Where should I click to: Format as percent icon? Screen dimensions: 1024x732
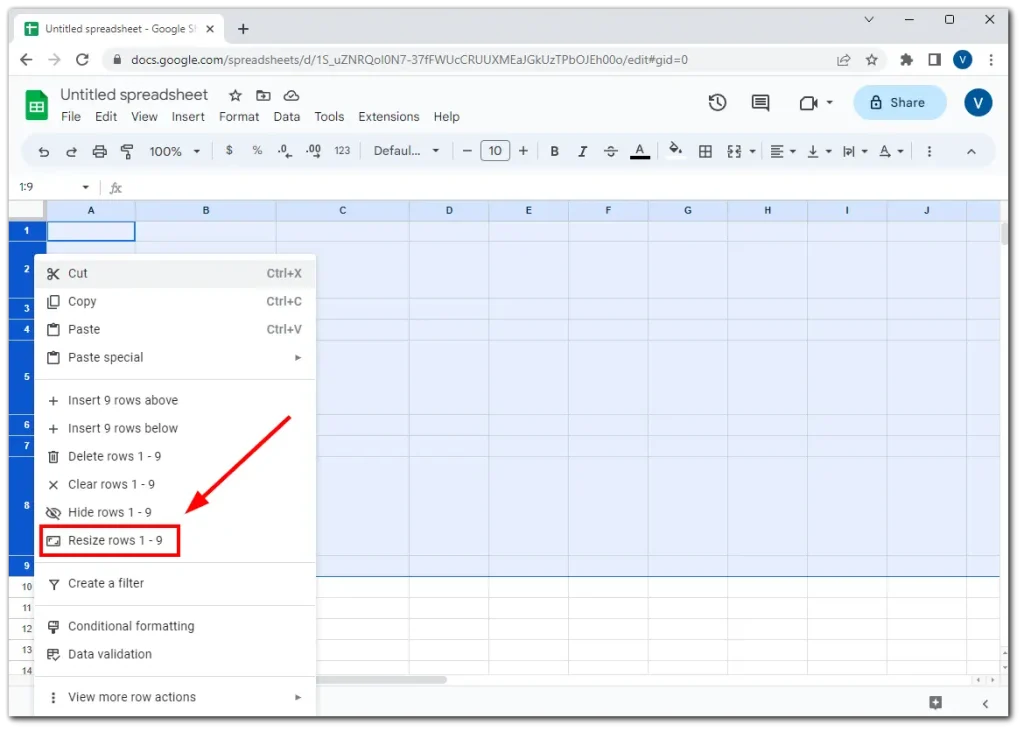tap(257, 151)
